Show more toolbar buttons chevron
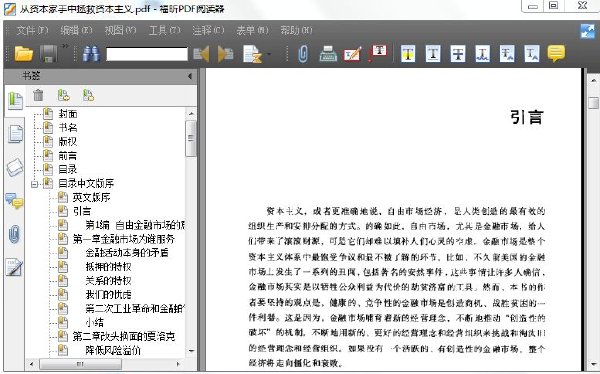The height and width of the screenshot is (374, 600). pos(65,47)
